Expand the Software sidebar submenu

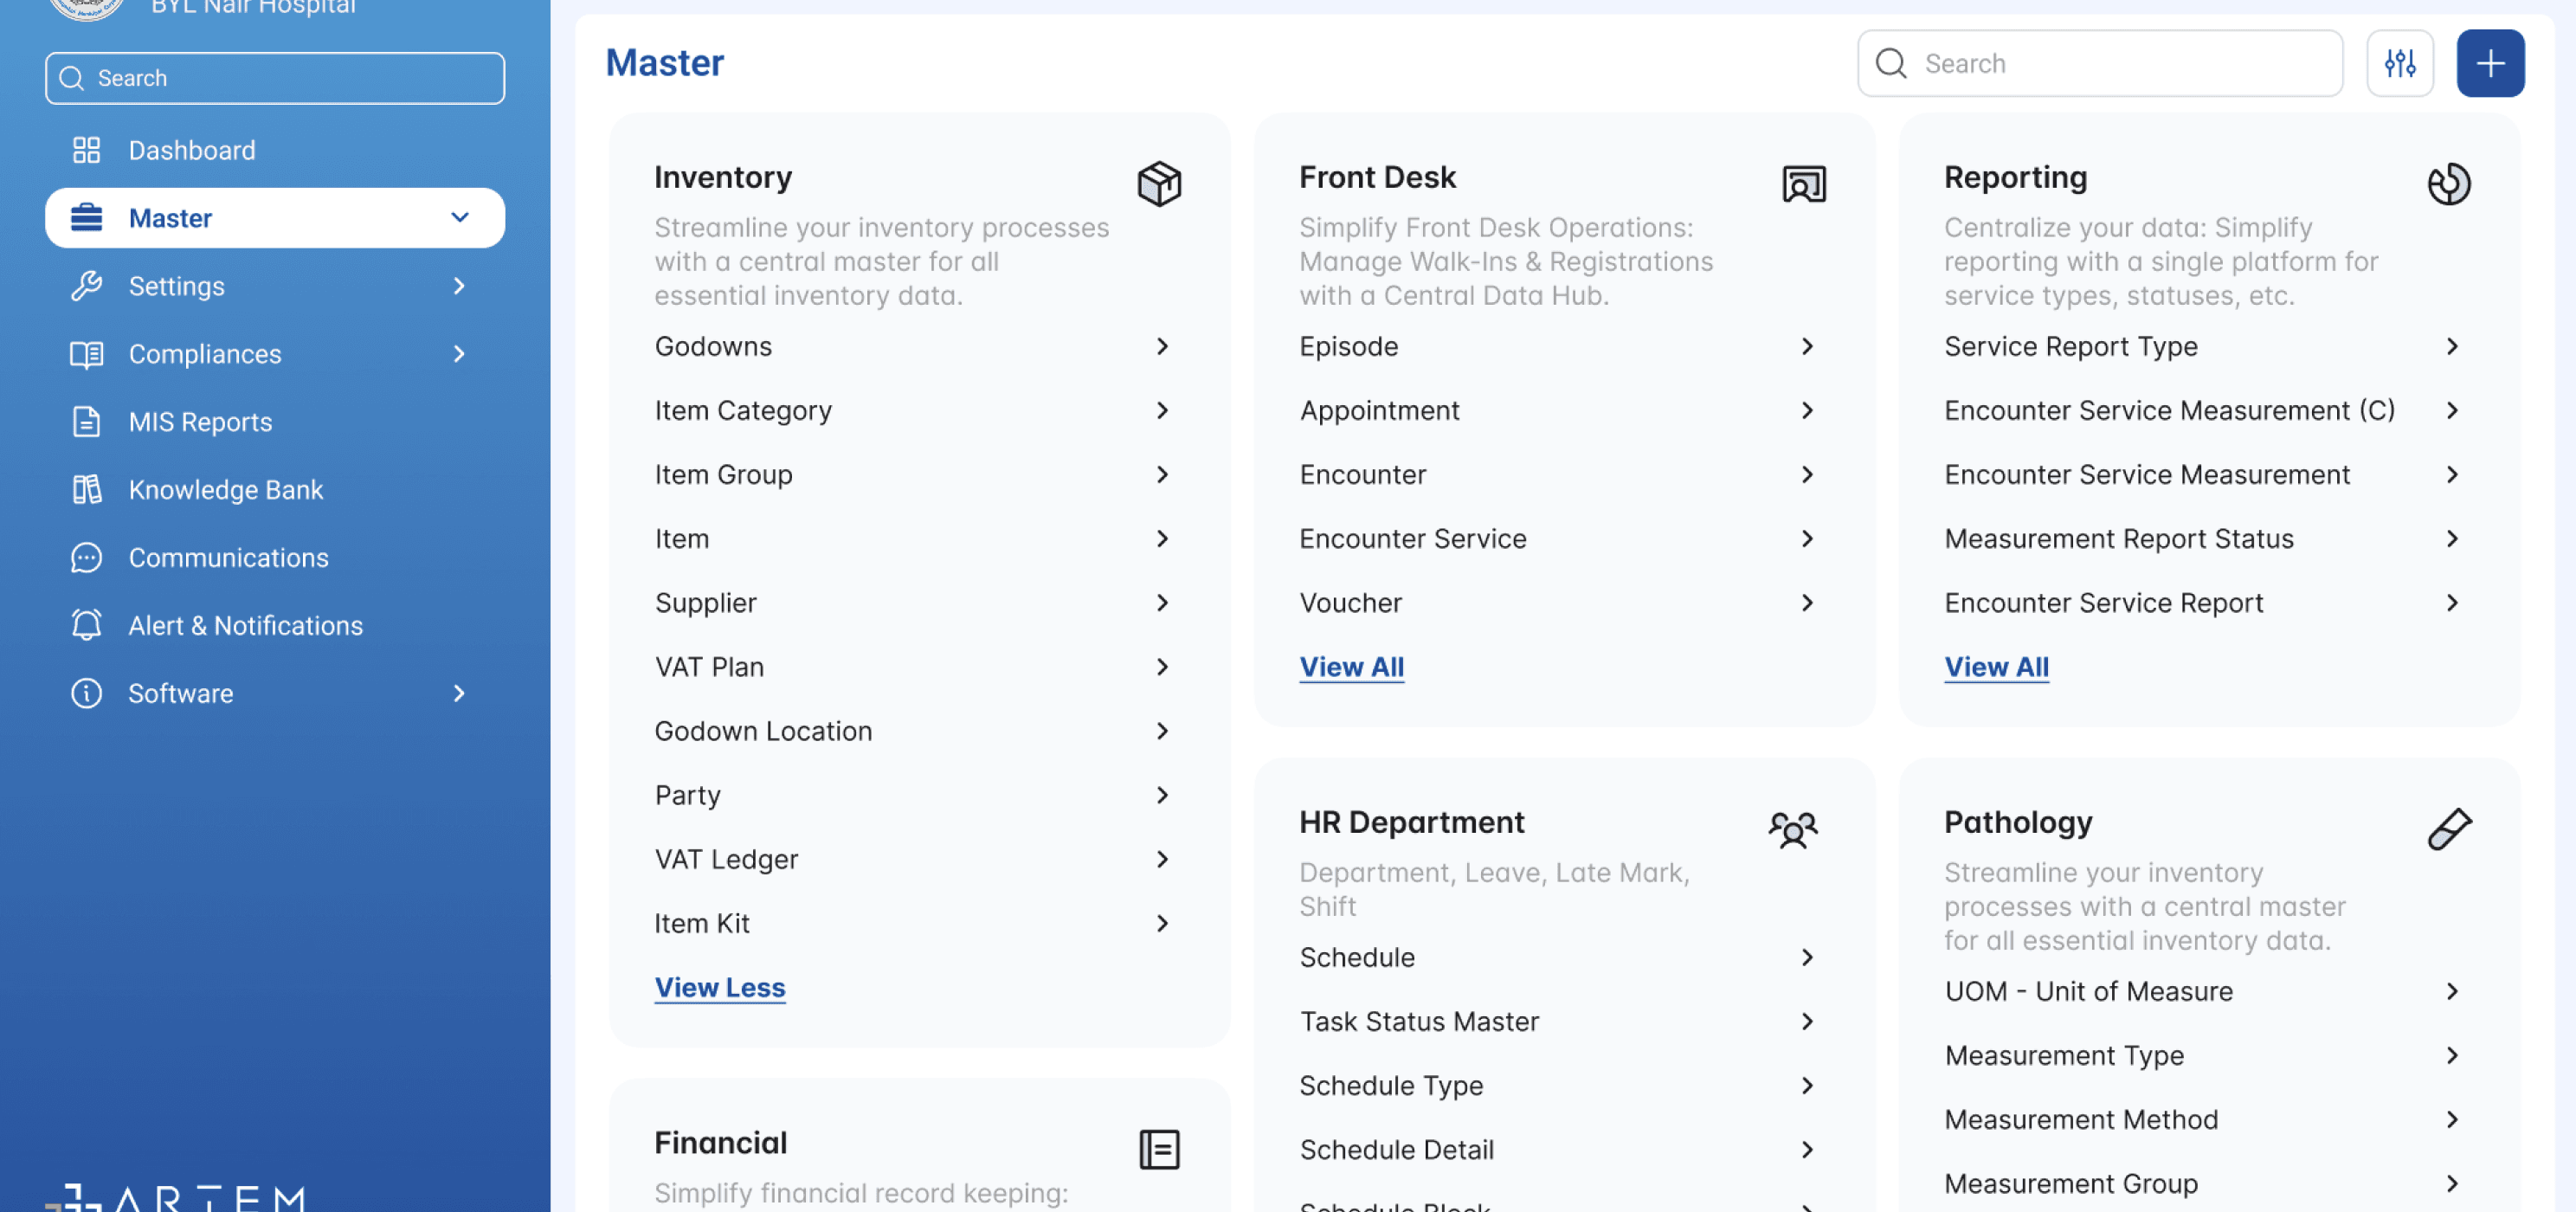pyautogui.click(x=459, y=693)
